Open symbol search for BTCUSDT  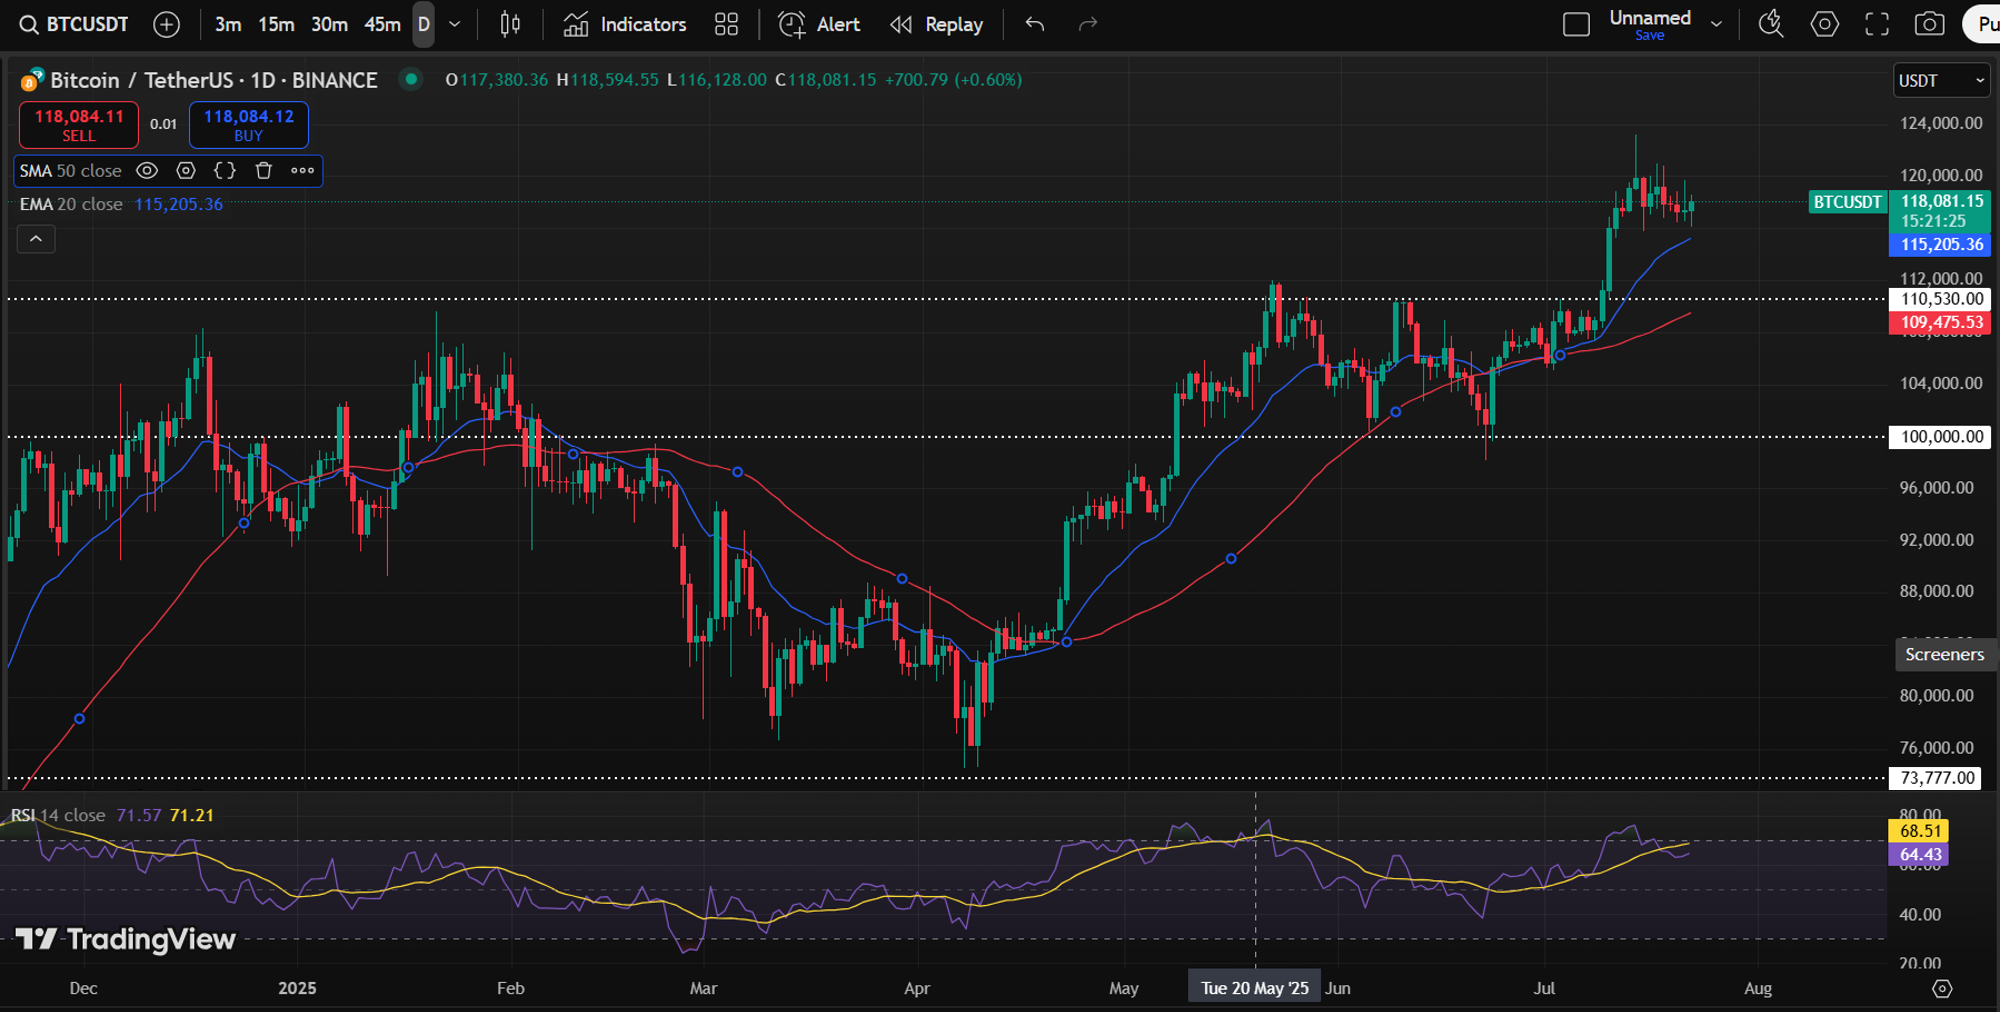tap(74, 24)
